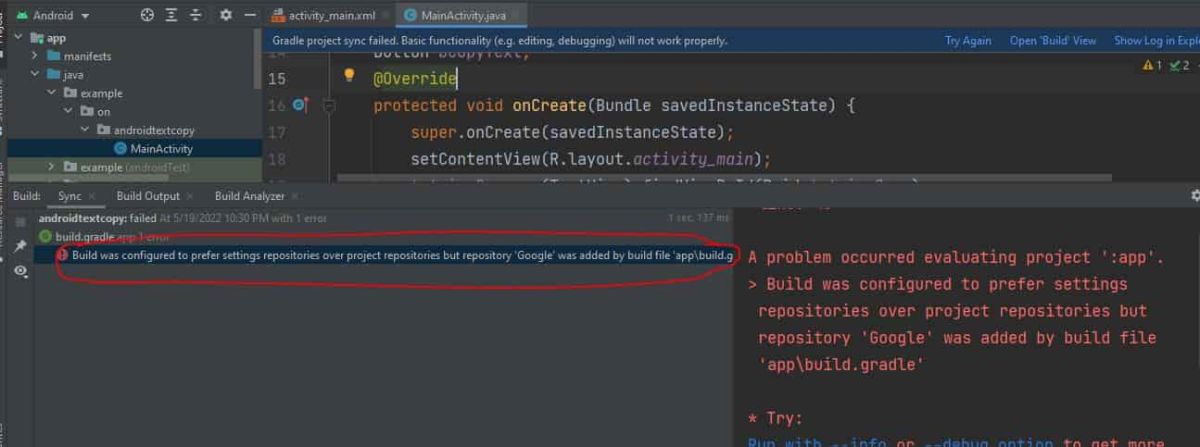Viewport: 1200px width, 447px height.
Task: Click the @Override annotation text
Action: pyautogui.click(x=414, y=78)
